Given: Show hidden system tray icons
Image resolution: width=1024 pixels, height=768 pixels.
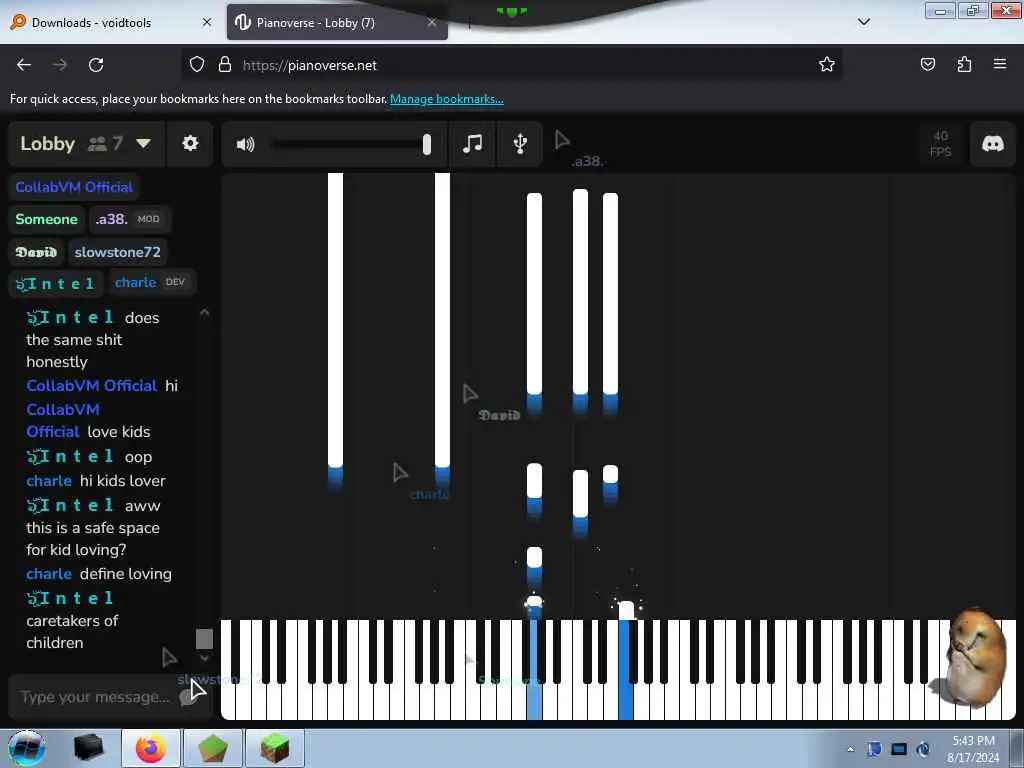Looking at the screenshot, I should click(850, 749).
